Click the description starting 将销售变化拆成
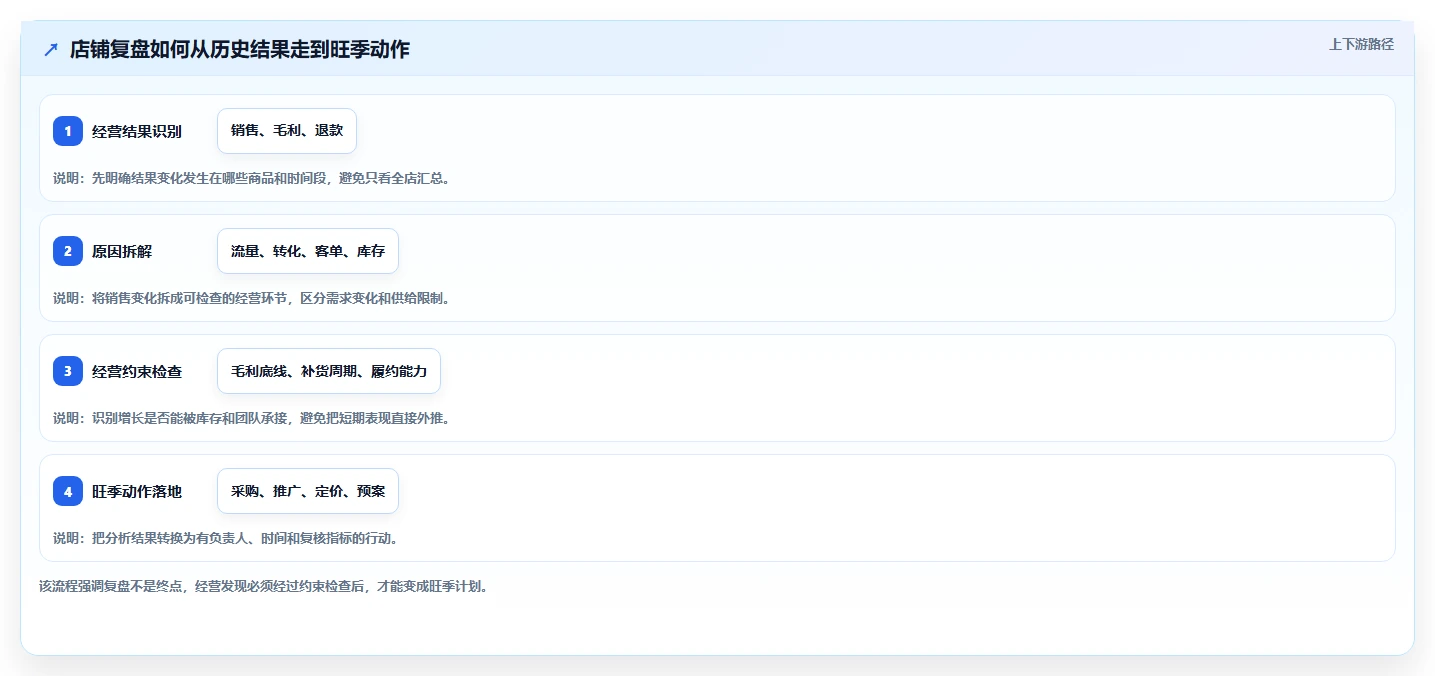Viewport: 1435px width, 676px height. tap(252, 298)
